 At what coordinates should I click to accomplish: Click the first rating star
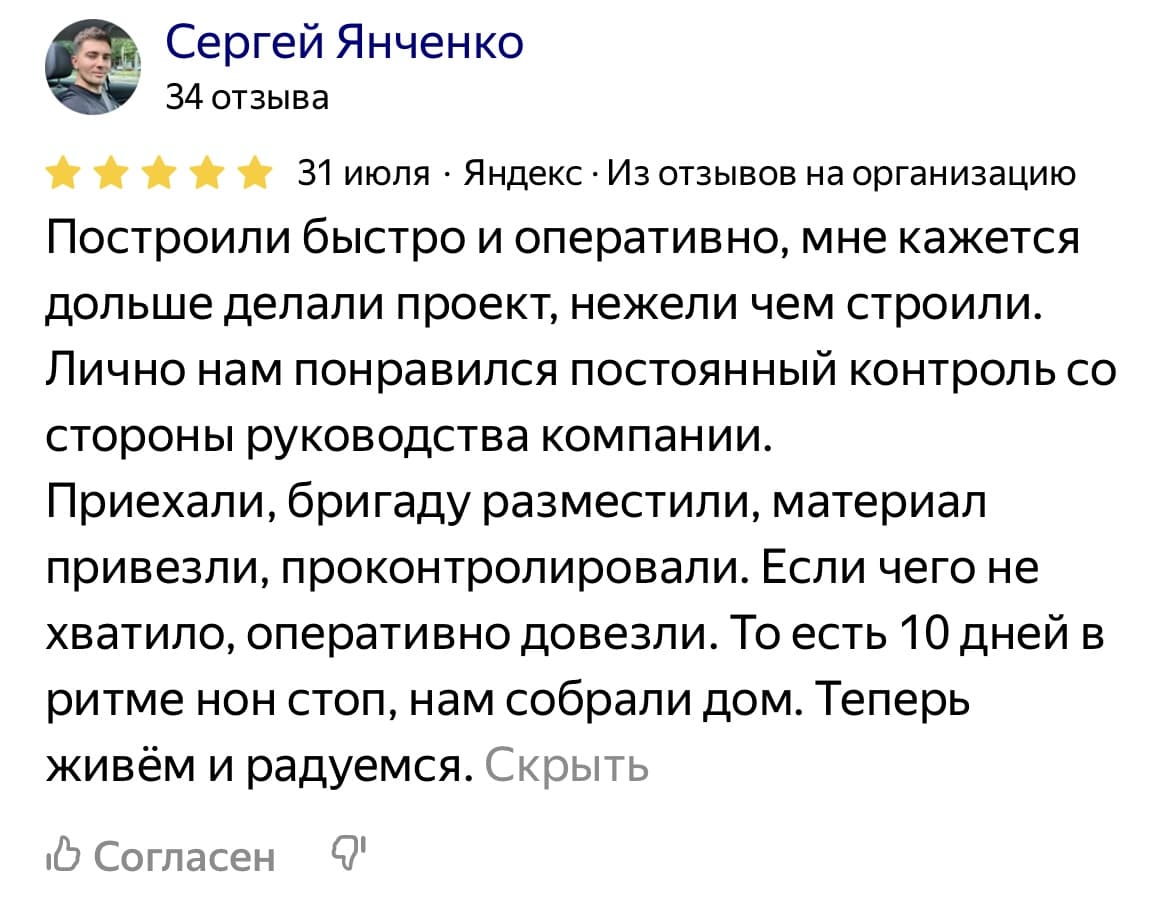coord(64,174)
